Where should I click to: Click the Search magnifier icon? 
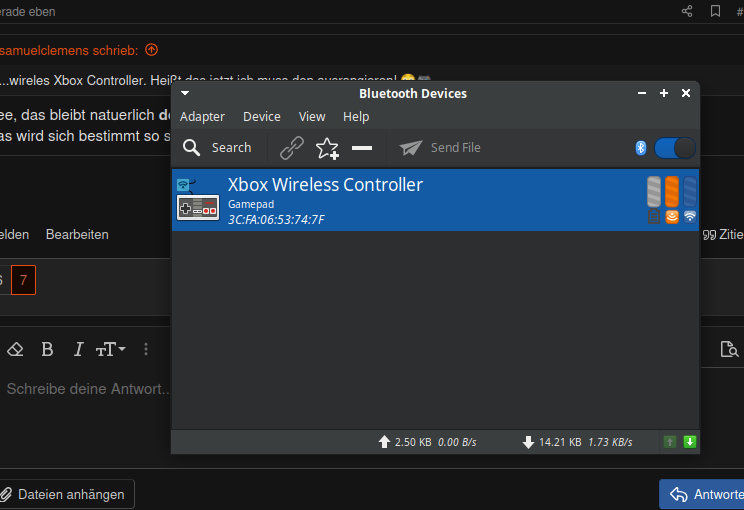pyautogui.click(x=192, y=148)
